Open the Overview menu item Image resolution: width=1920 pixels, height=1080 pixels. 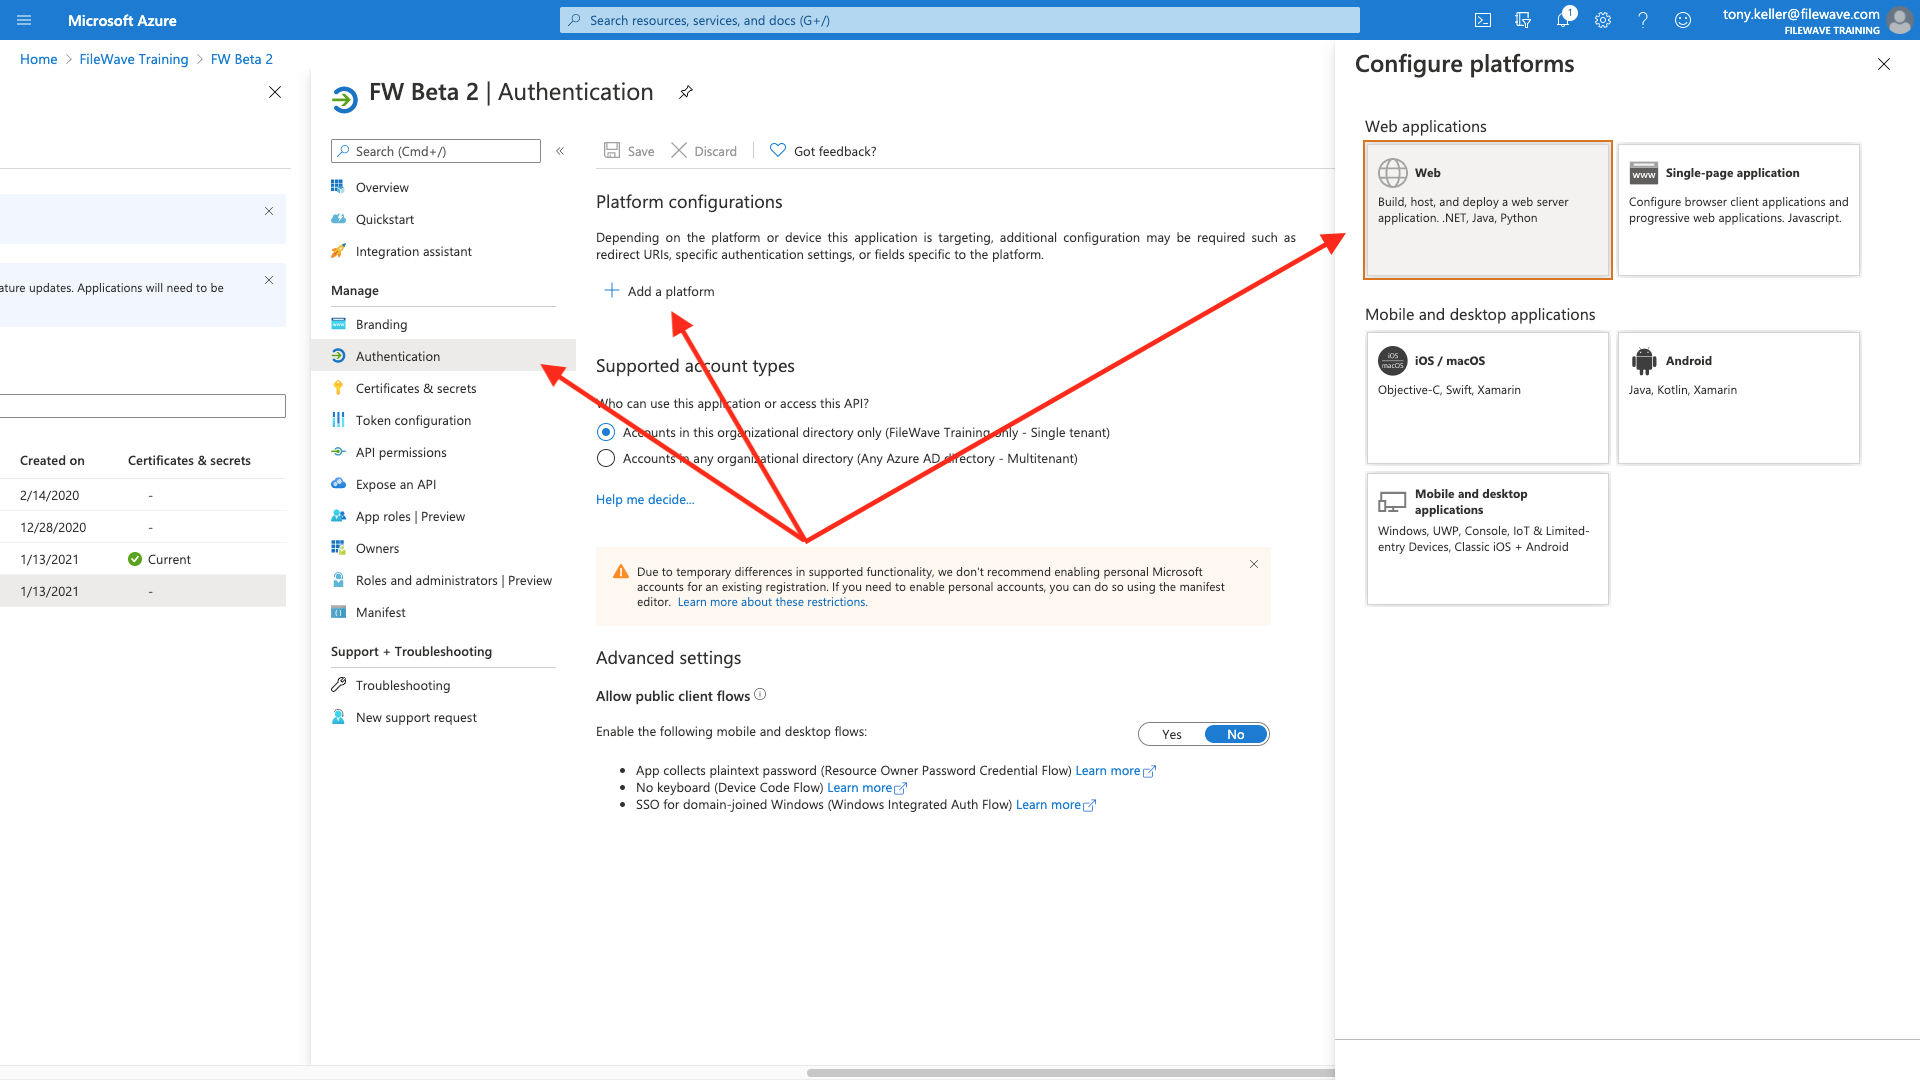tap(382, 187)
